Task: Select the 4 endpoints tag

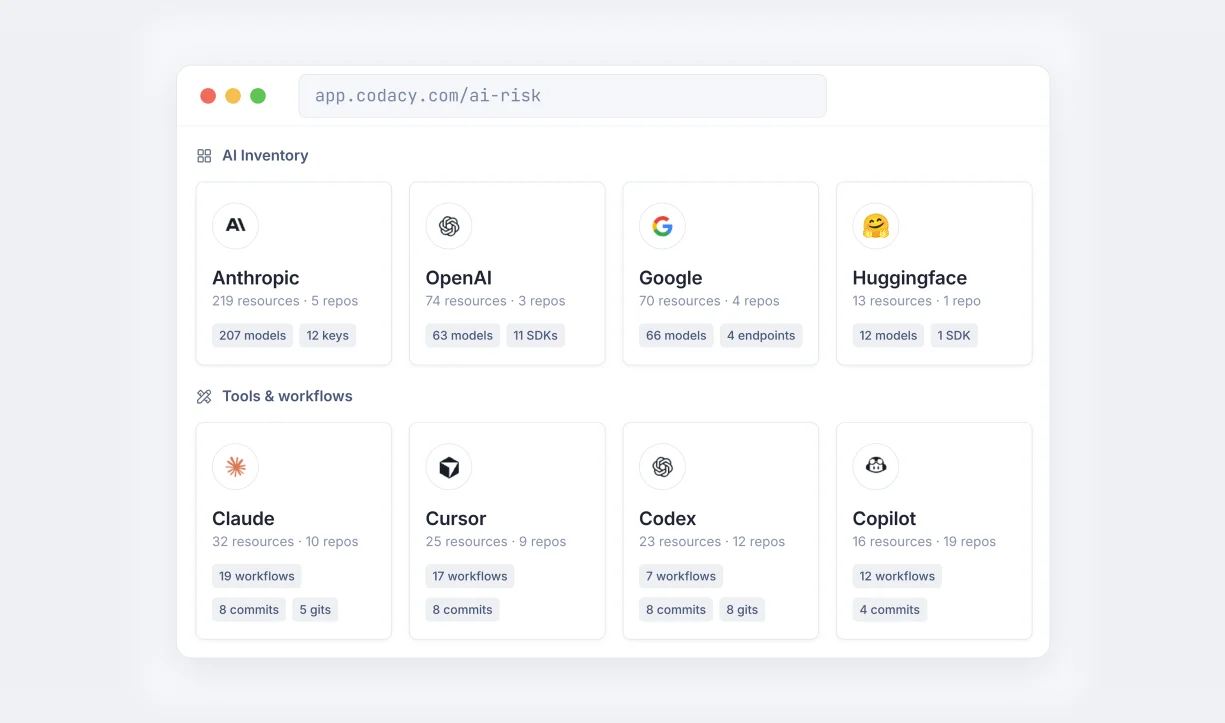Action: click(x=761, y=336)
